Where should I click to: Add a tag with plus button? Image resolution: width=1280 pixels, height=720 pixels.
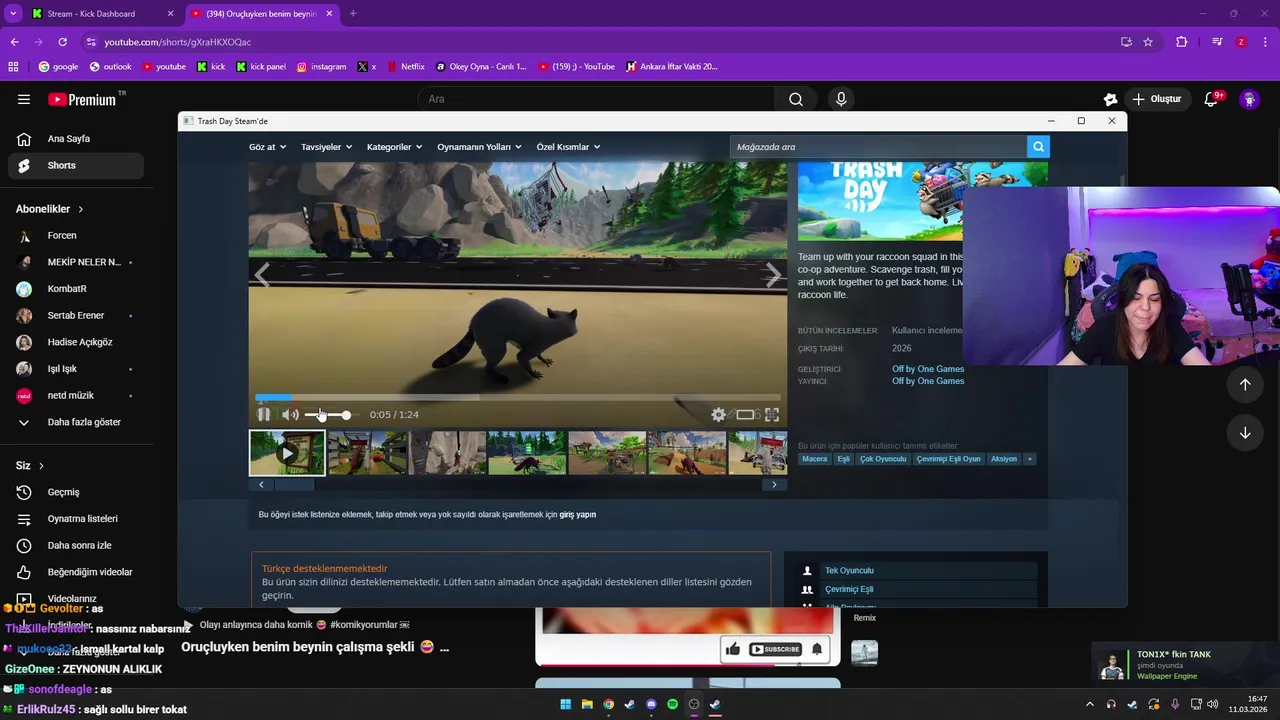pos(1029,459)
